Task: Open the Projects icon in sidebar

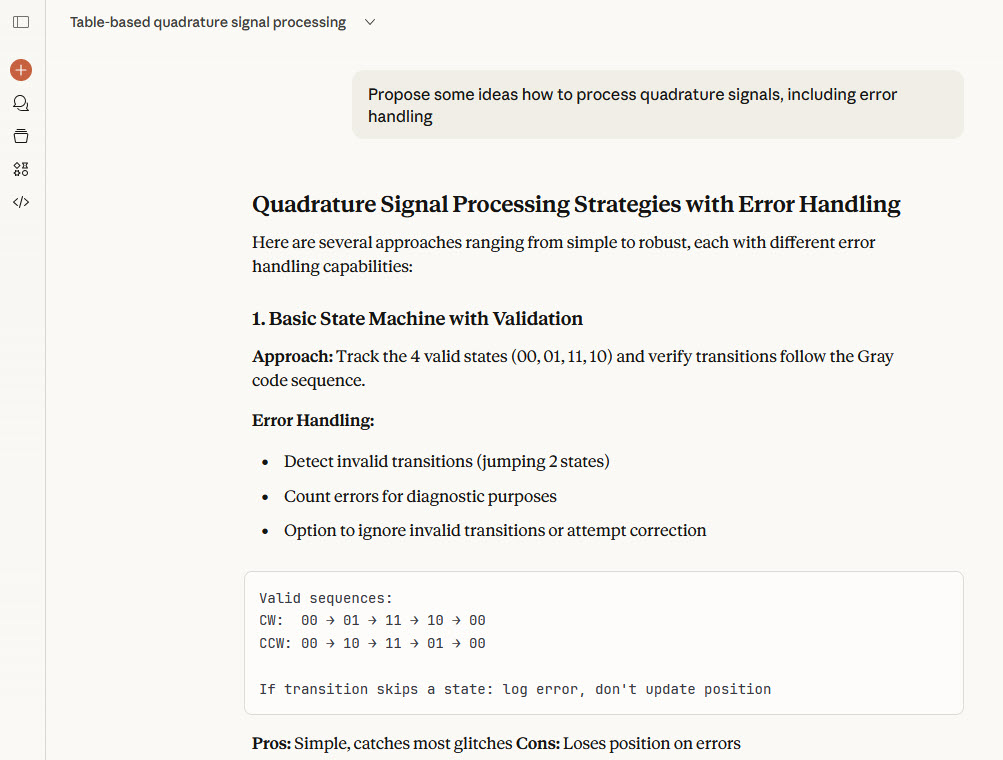Action: (x=21, y=136)
